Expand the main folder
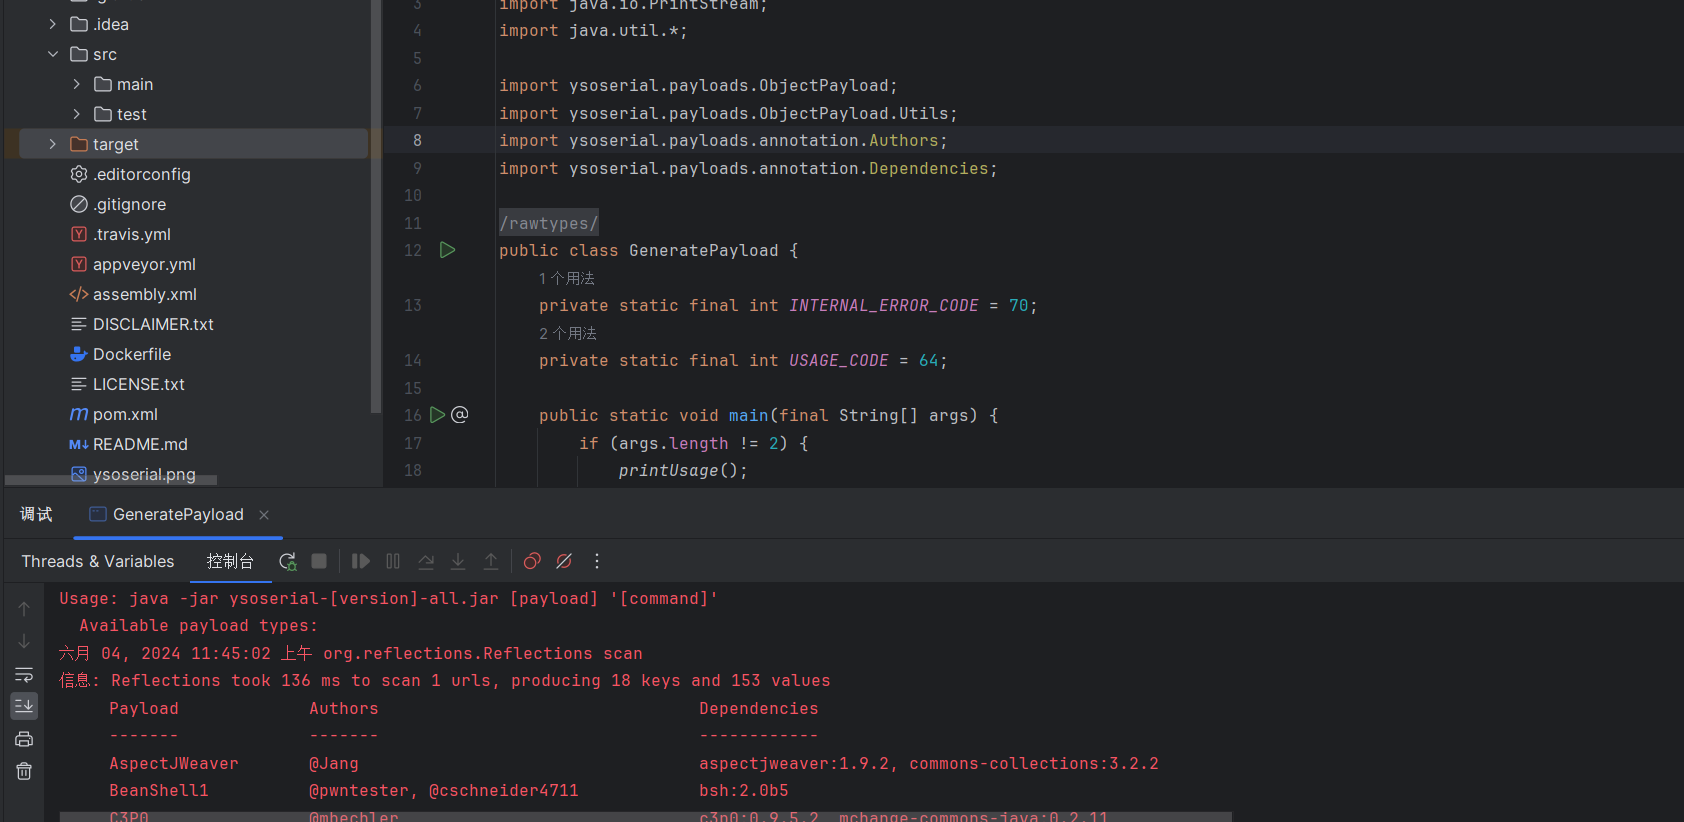This screenshot has height=822, width=1684. tap(77, 84)
